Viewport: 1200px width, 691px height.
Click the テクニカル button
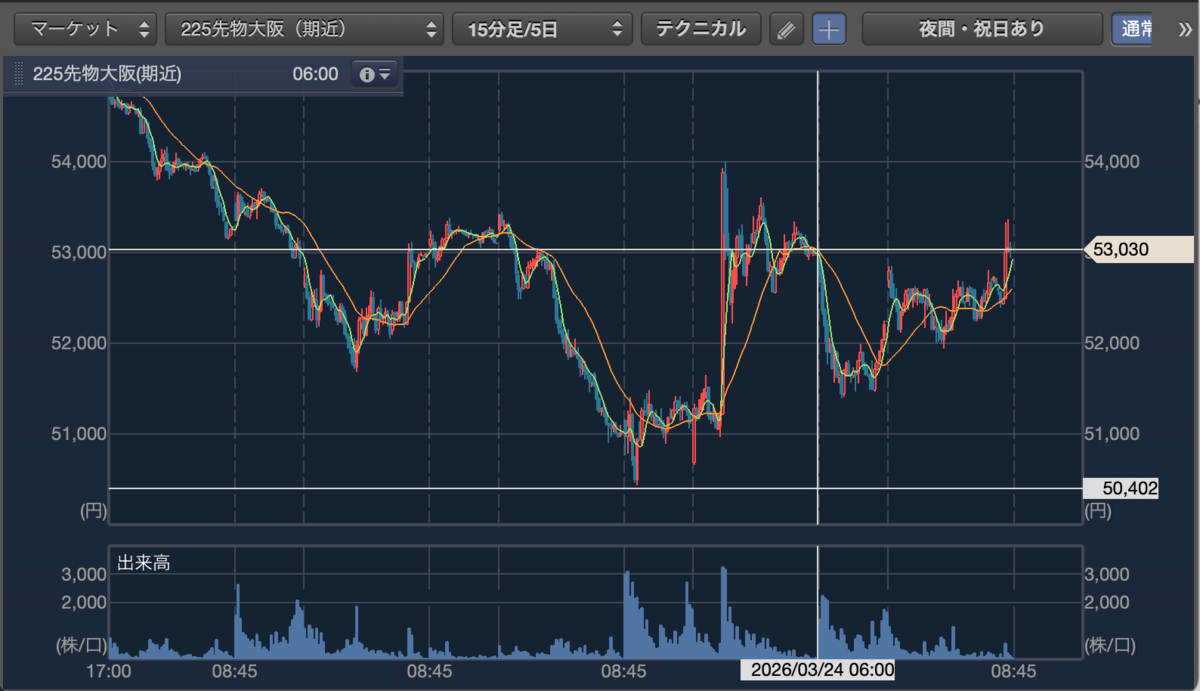(x=701, y=29)
